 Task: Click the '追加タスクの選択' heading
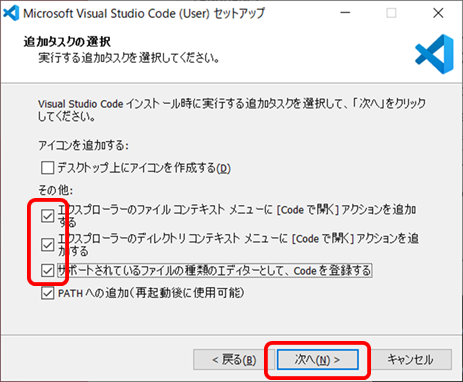[x=67, y=42]
